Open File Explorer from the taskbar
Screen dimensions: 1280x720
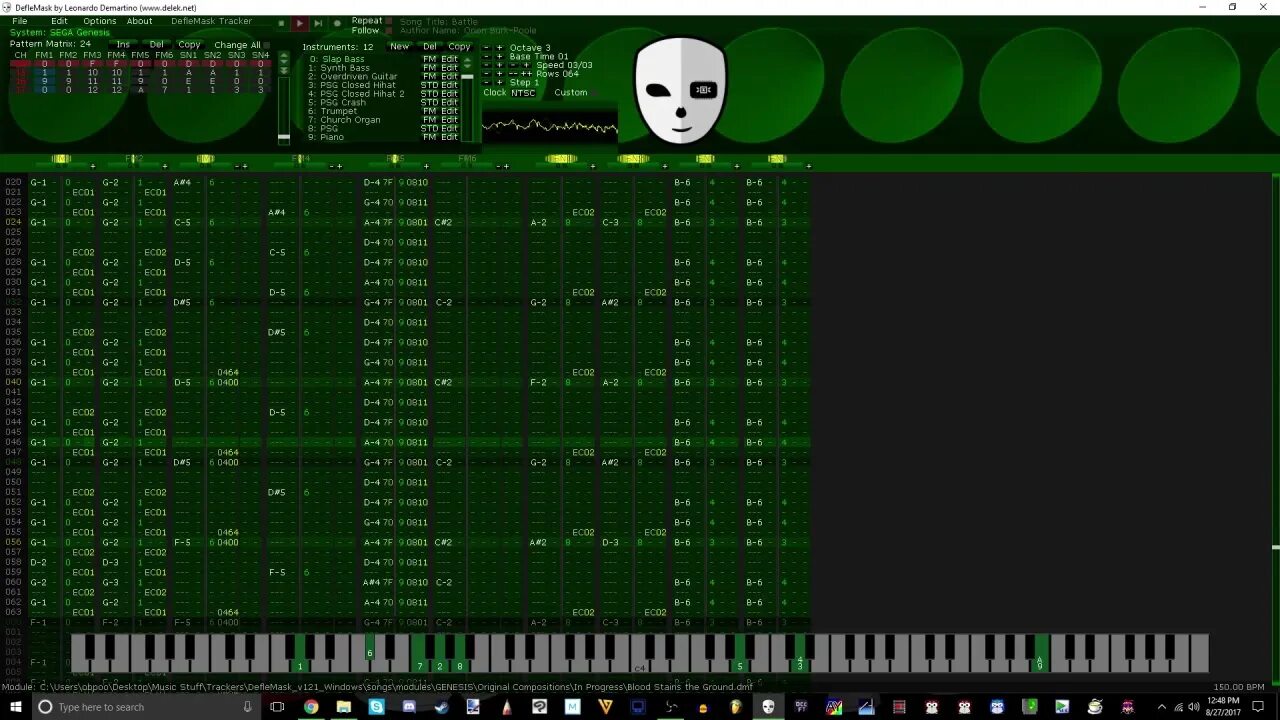coord(344,706)
